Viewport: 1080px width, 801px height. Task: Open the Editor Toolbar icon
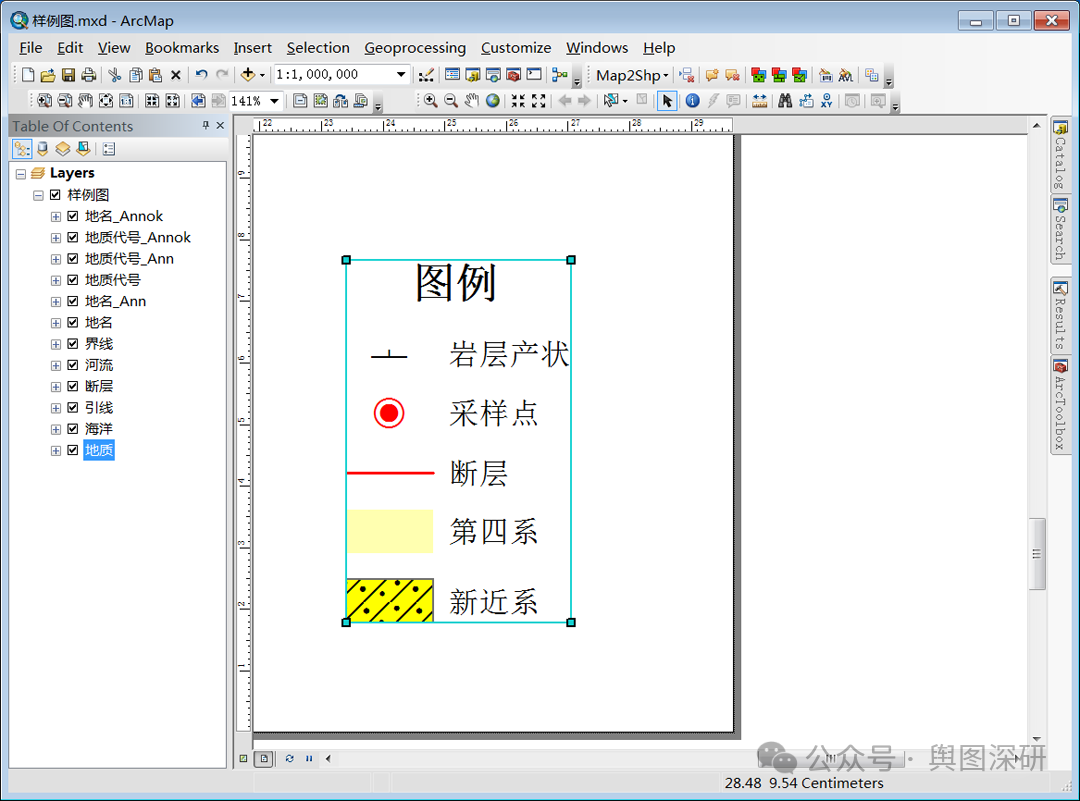(x=426, y=75)
